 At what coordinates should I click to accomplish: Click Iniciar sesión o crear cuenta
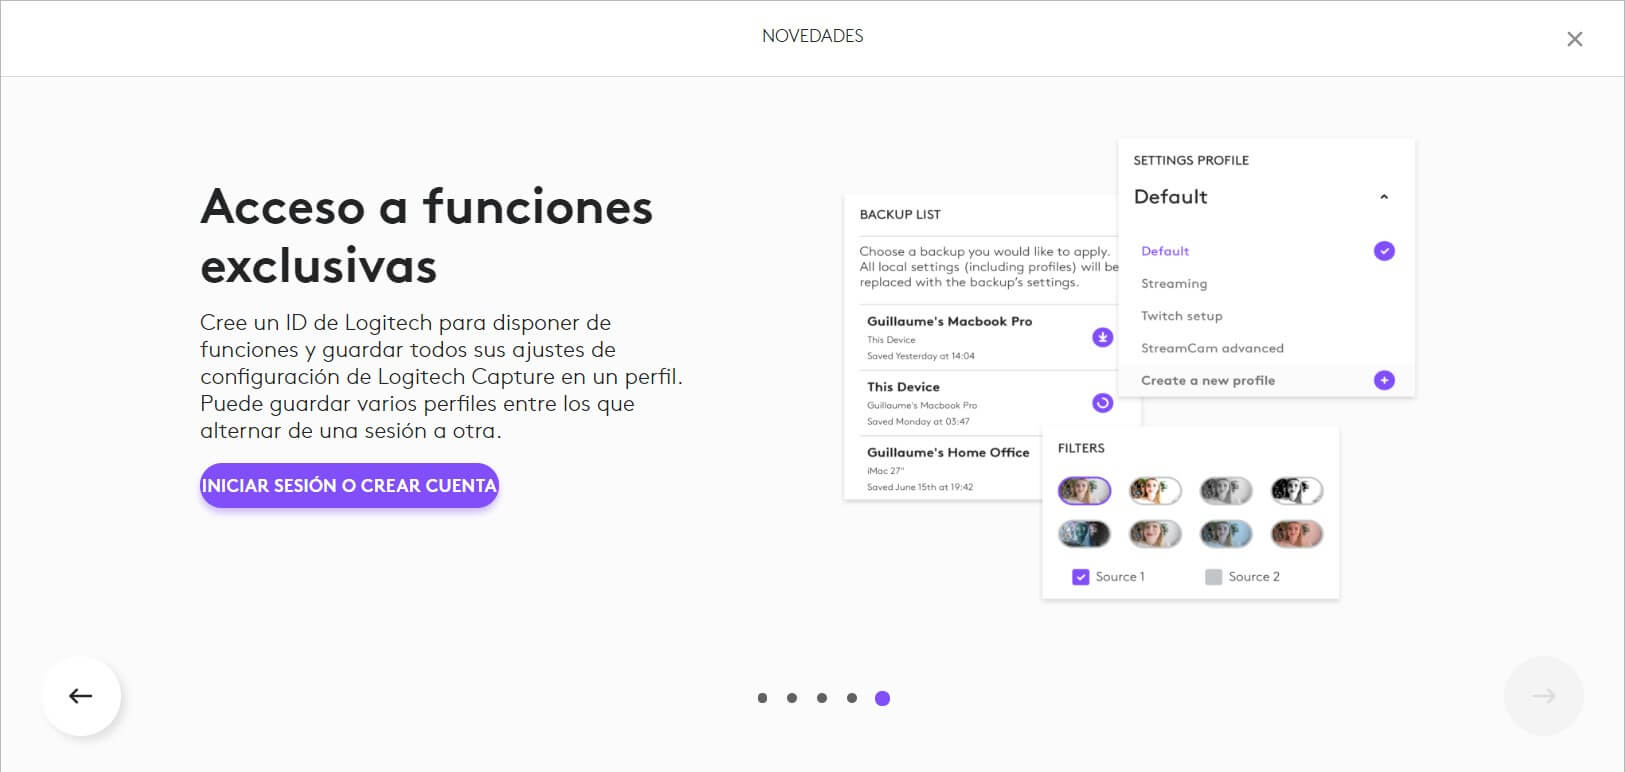(x=349, y=485)
